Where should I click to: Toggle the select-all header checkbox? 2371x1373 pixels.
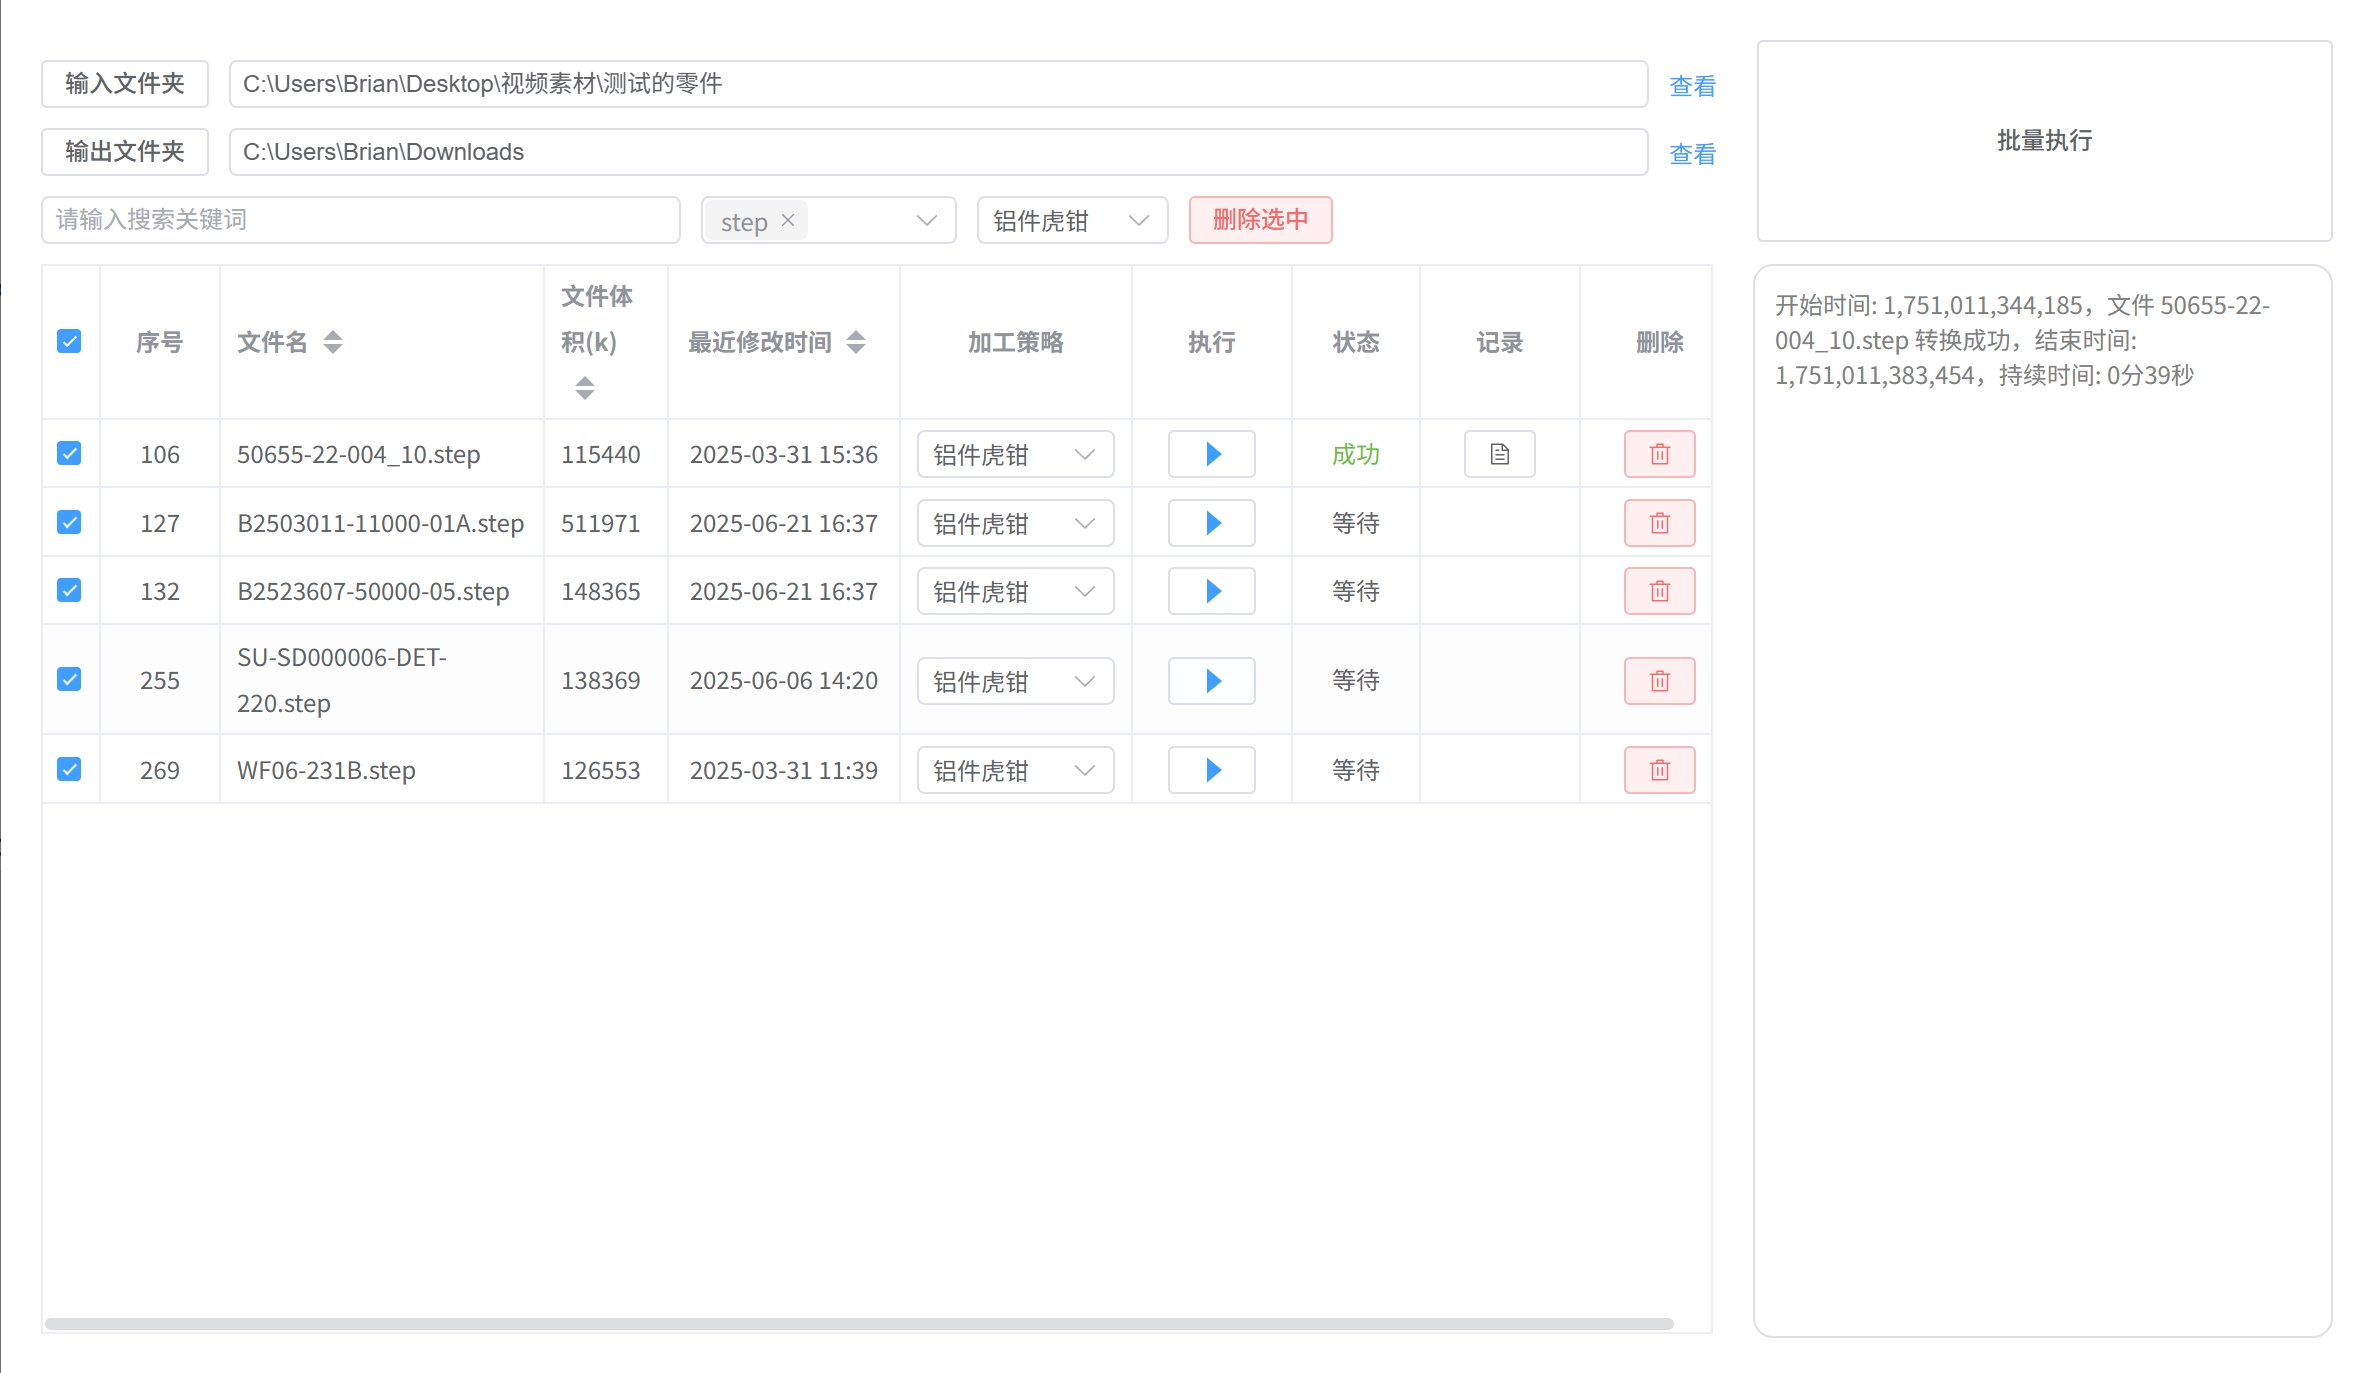tap(69, 342)
